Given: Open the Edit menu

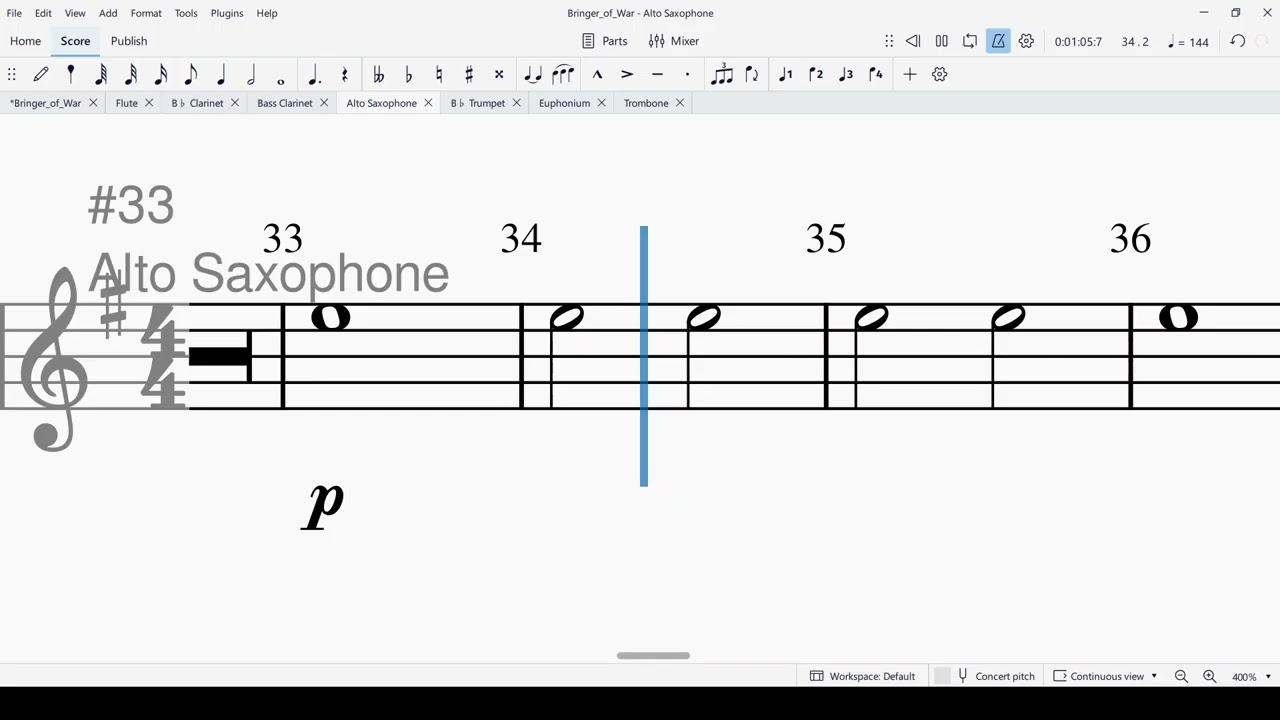Looking at the screenshot, I should pos(43,13).
